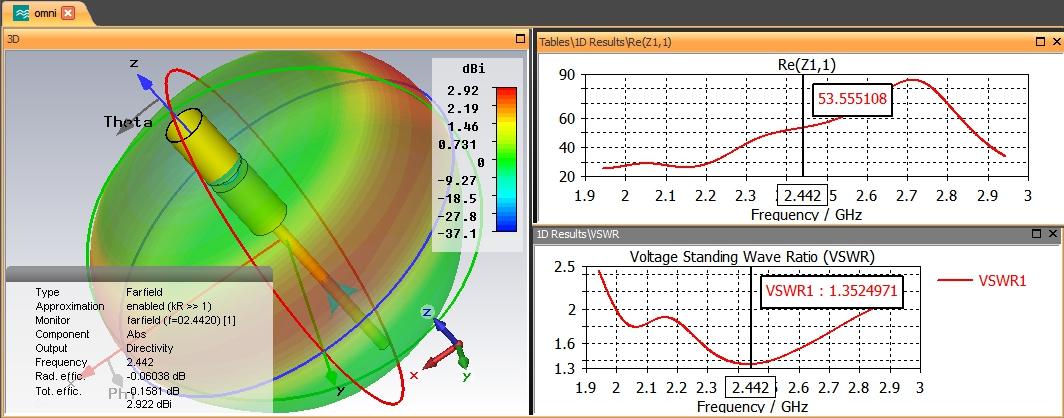Click the Re(Z1,1) plot title
This screenshot has width=1064, height=418.
pyautogui.click(x=806, y=65)
